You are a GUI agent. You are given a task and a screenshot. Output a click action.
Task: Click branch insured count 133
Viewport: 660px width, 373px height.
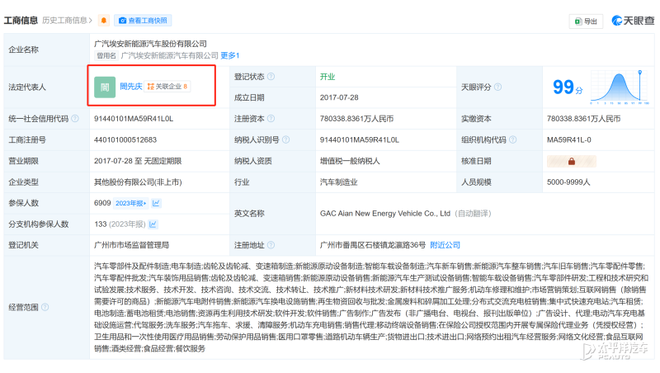(100, 224)
